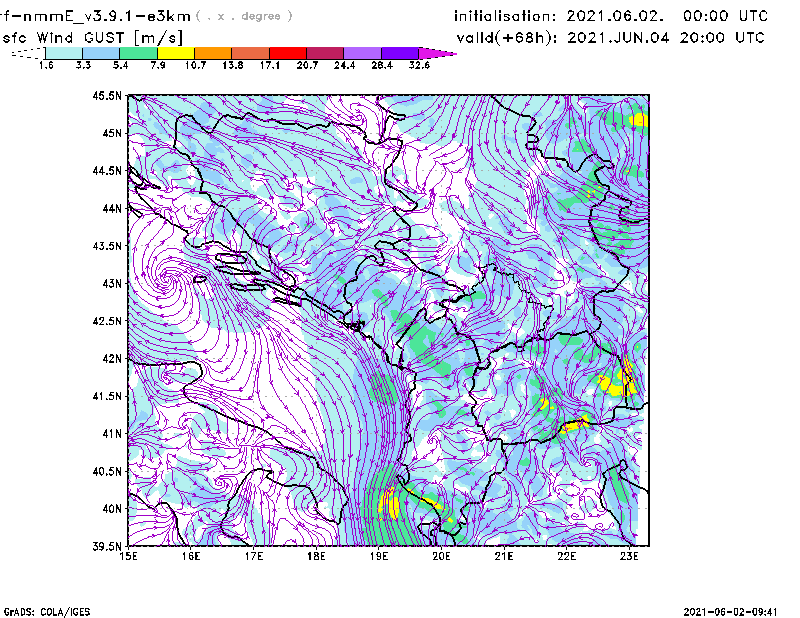Click the latitude label 45.5N
This screenshot has width=800, height=618.
pyautogui.click(x=107, y=96)
